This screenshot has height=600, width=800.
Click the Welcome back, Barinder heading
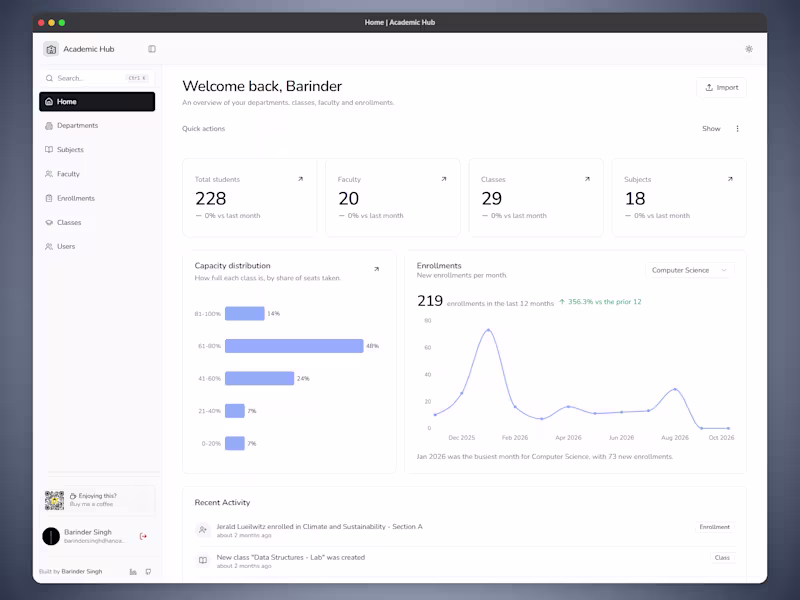click(262, 86)
